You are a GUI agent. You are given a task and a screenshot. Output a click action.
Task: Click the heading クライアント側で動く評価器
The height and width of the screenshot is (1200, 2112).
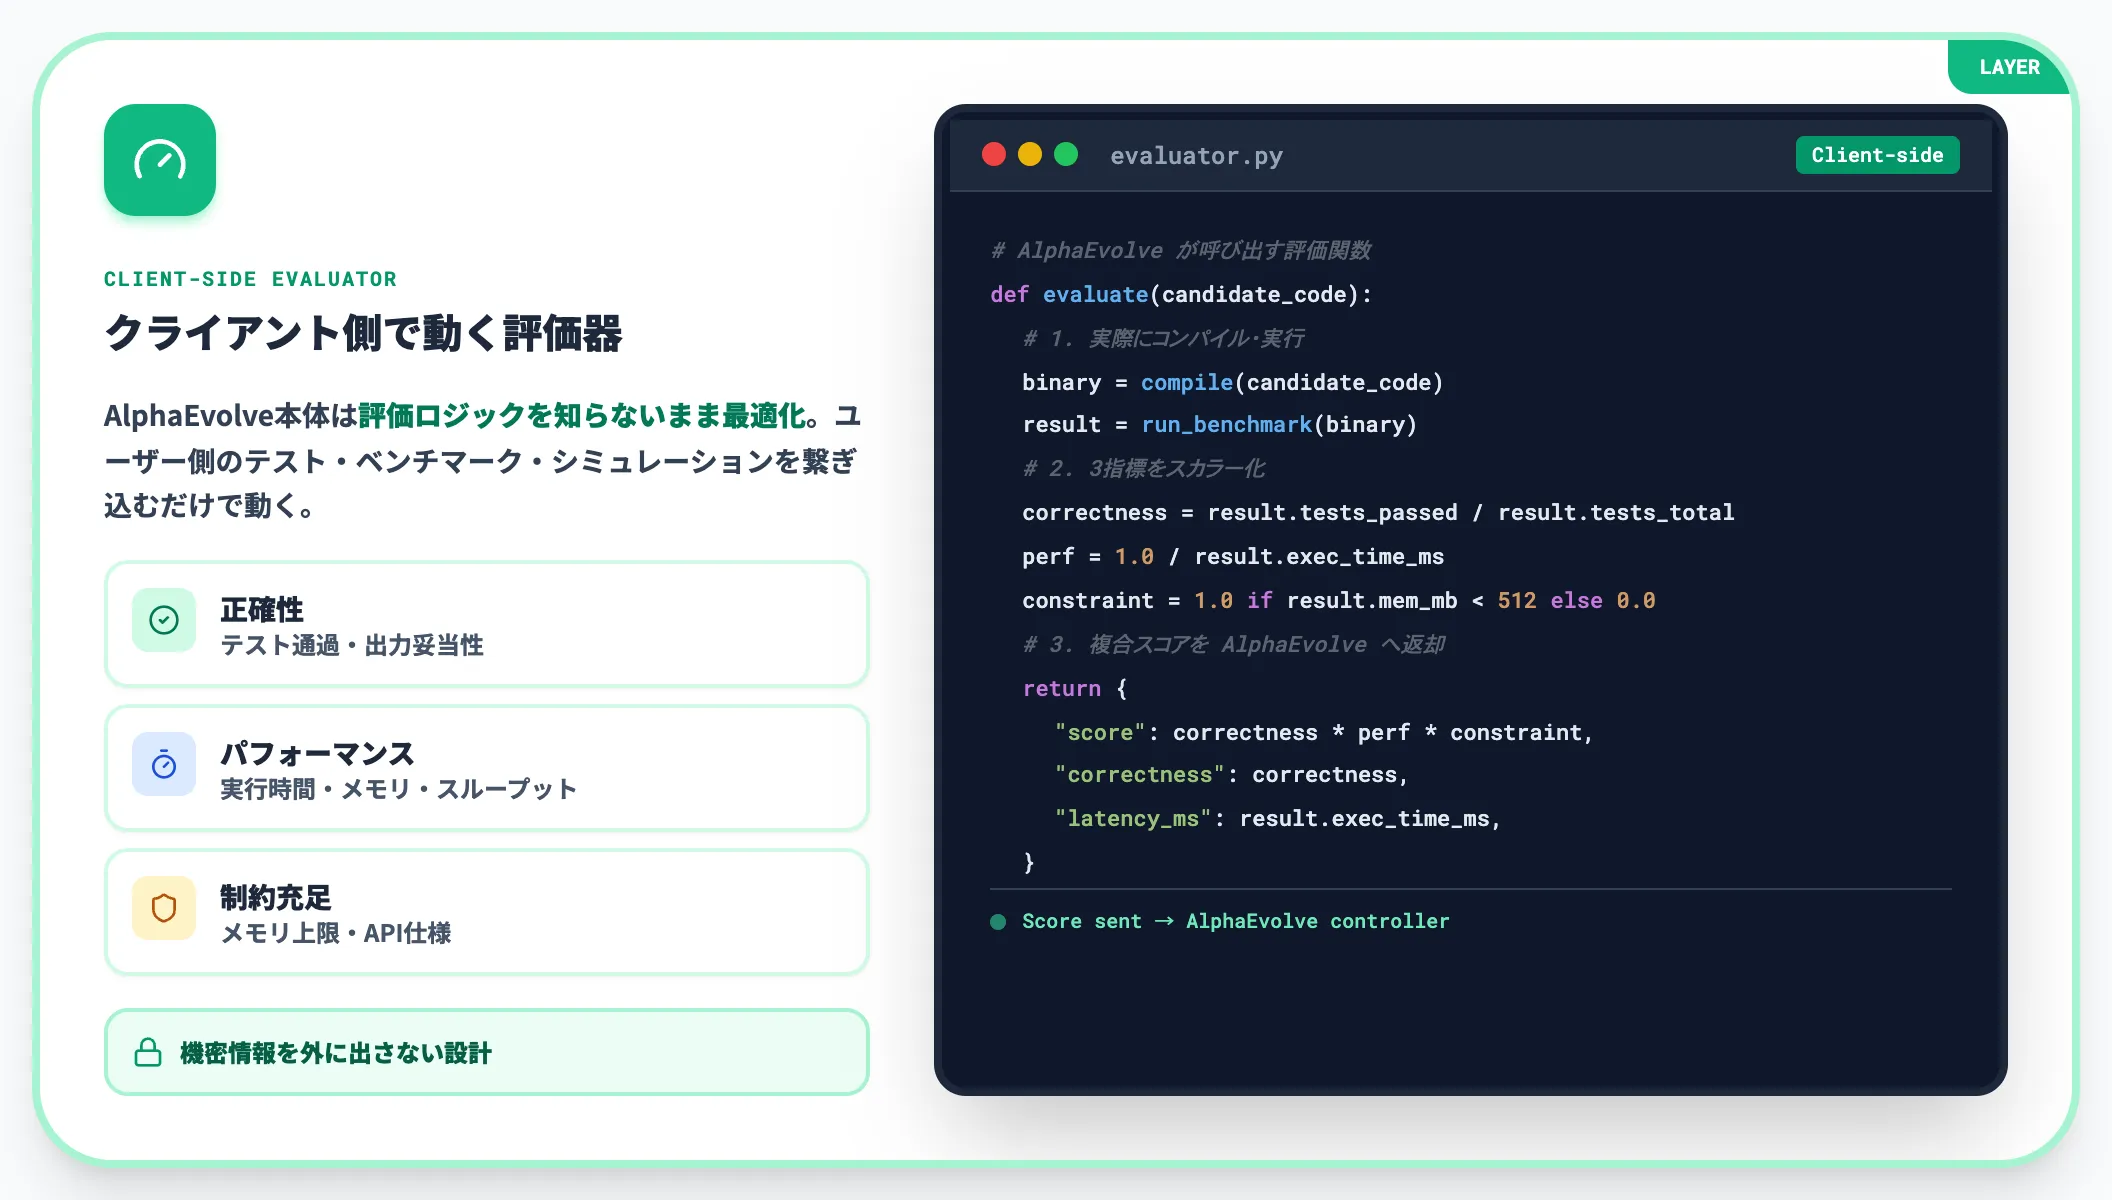(x=363, y=333)
